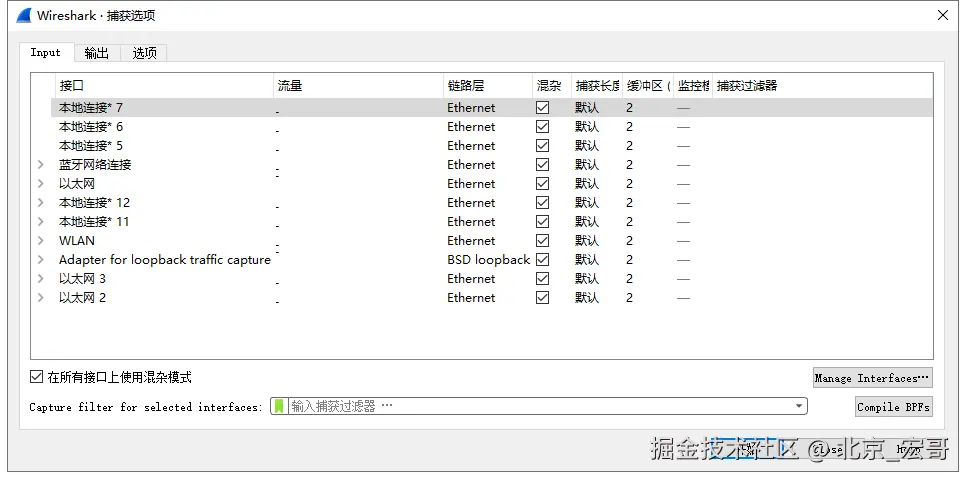The image size is (966, 479).
Task: Expand the 以太网 3 row
Action: pyautogui.click(x=41, y=279)
